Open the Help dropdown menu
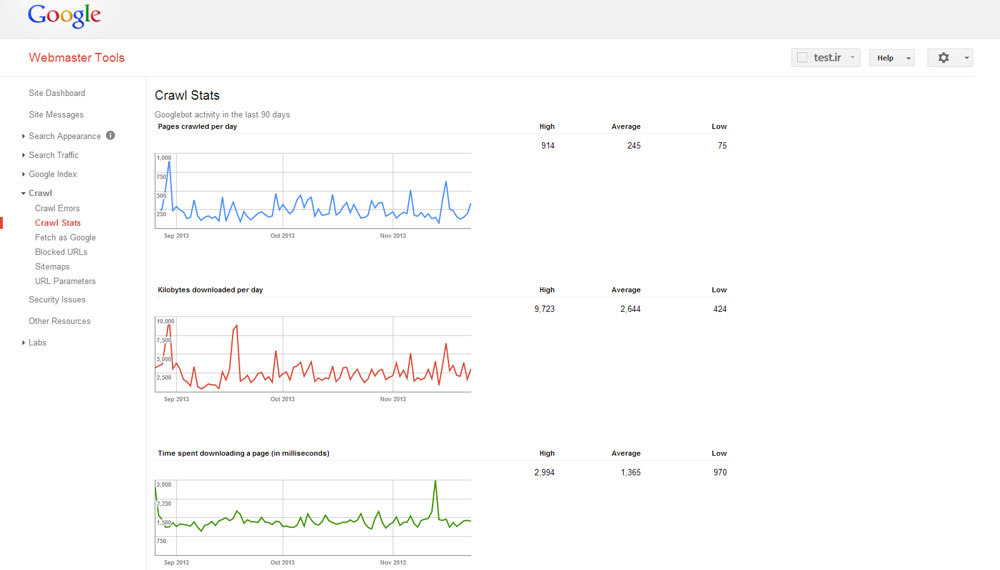This screenshot has height=570, width=1000. pos(892,57)
